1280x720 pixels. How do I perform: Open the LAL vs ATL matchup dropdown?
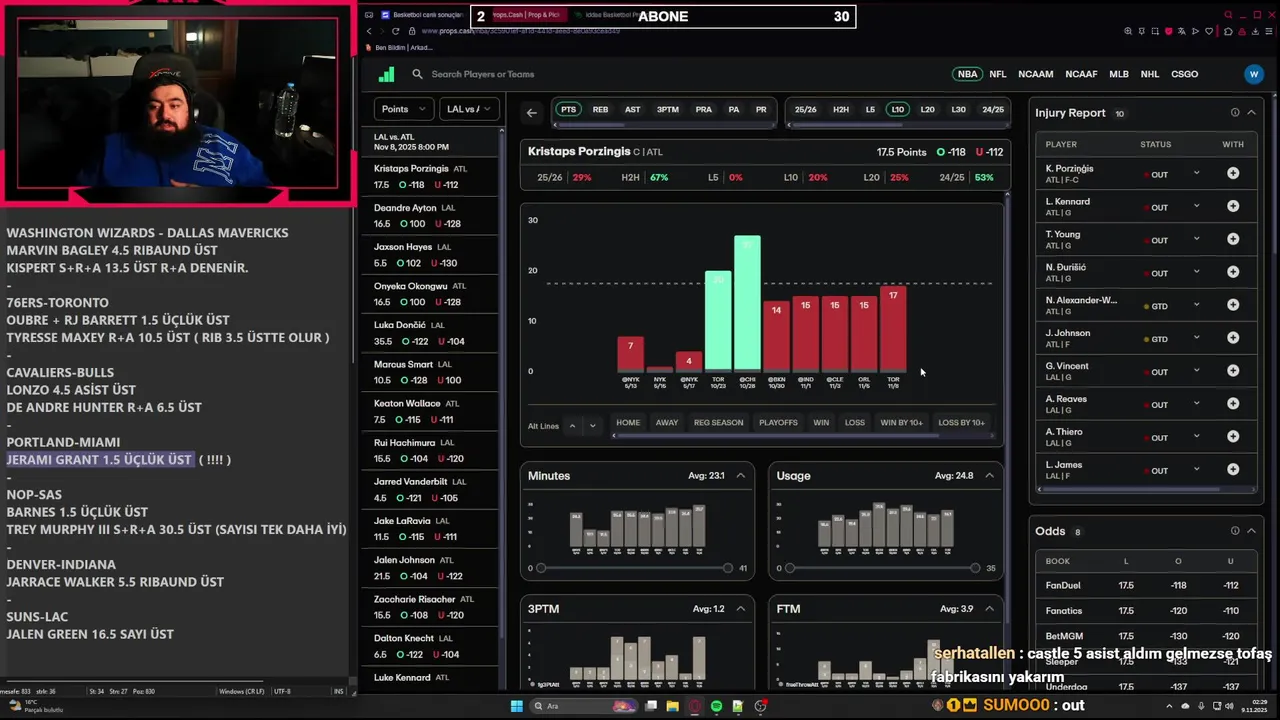coord(469,109)
